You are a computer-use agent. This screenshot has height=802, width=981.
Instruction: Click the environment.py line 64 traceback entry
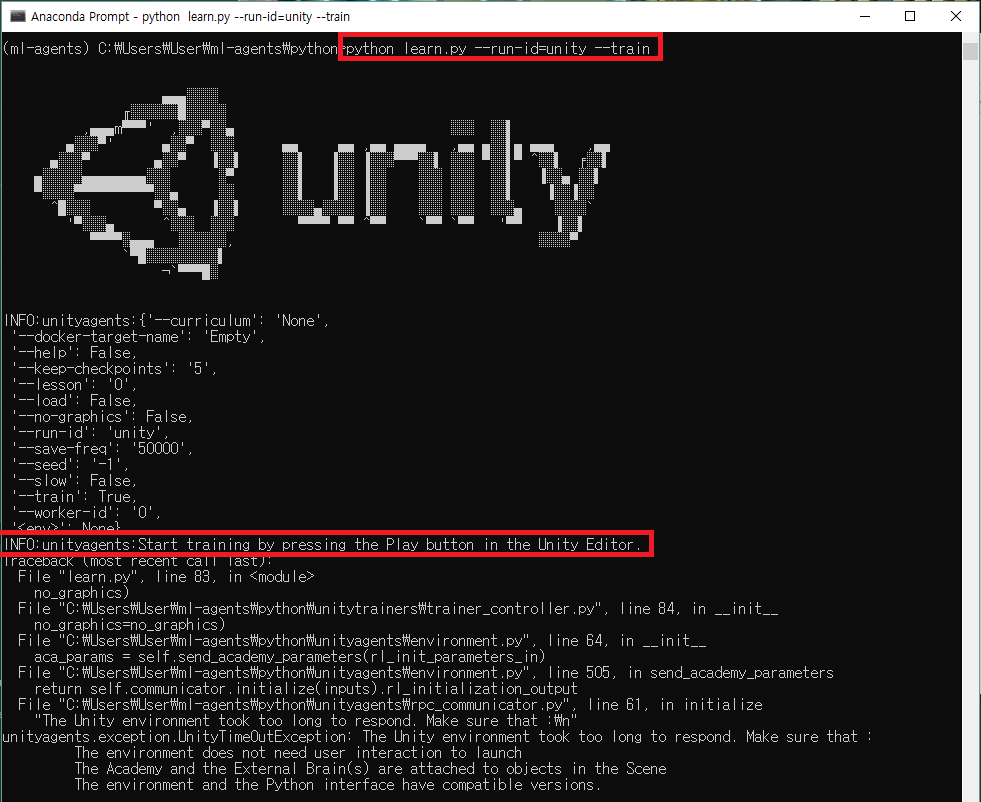click(362, 641)
